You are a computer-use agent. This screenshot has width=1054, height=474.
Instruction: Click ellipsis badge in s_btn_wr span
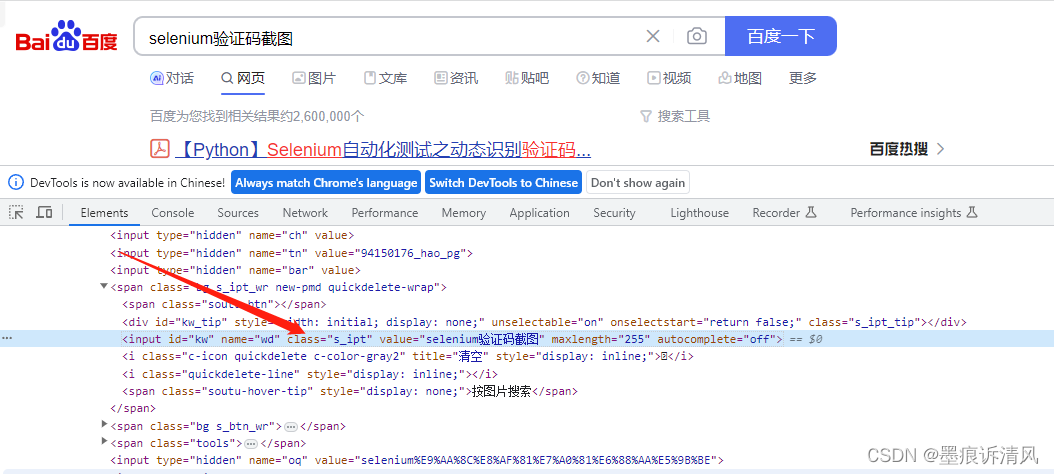pyautogui.click(x=290, y=426)
